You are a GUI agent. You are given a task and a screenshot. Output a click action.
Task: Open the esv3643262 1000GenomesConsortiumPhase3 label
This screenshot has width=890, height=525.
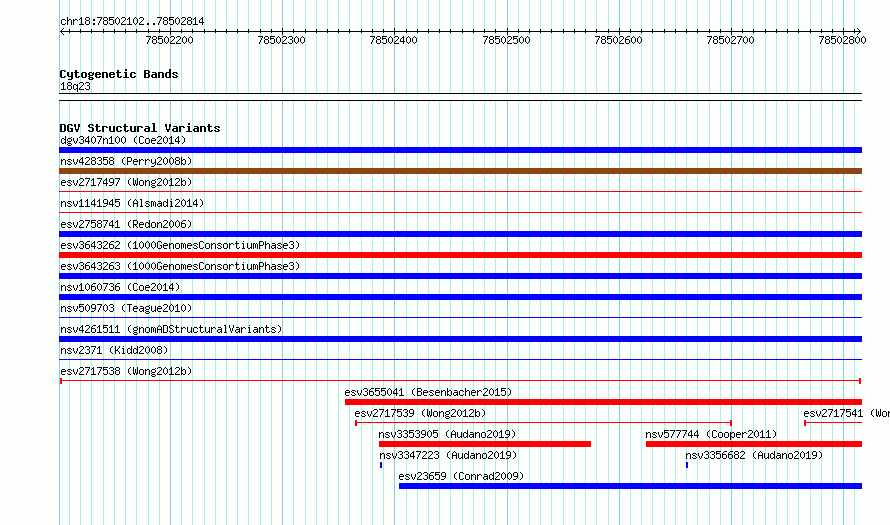(180, 245)
